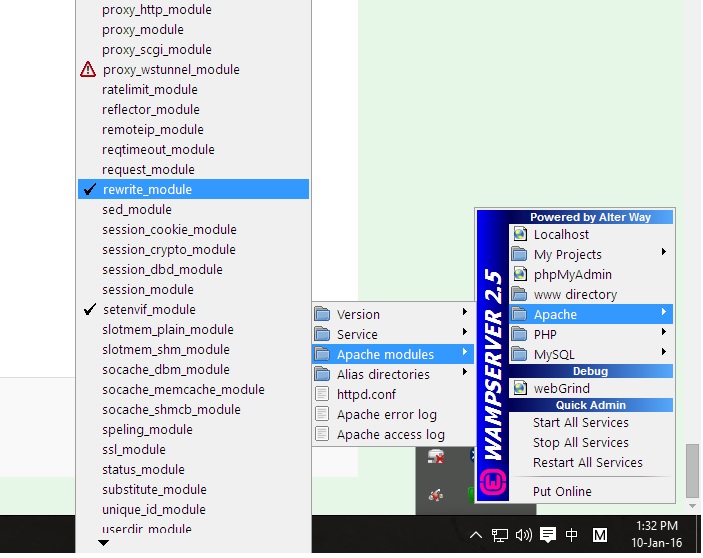This screenshot has height=558, width=703.
Task: Expand the Alias directories submenu arrow
Action: coord(465,372)
